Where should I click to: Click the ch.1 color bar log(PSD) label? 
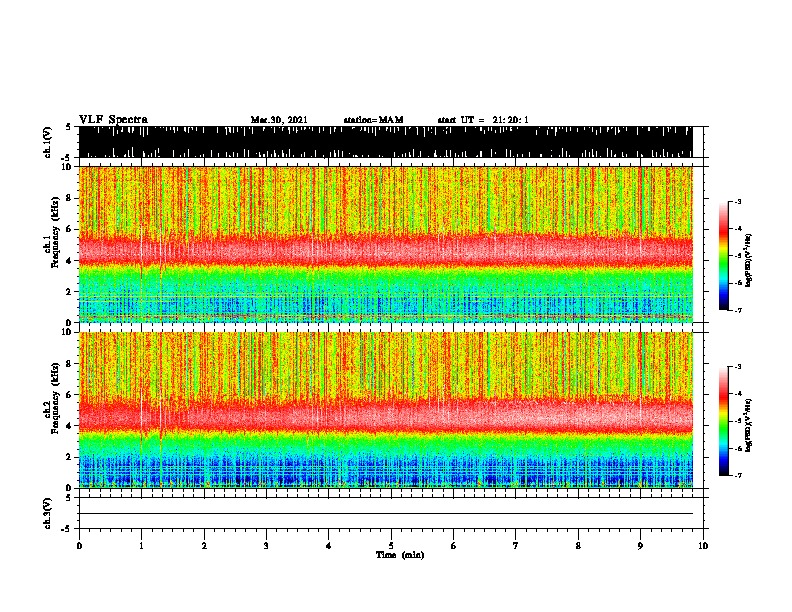(749, 260)
